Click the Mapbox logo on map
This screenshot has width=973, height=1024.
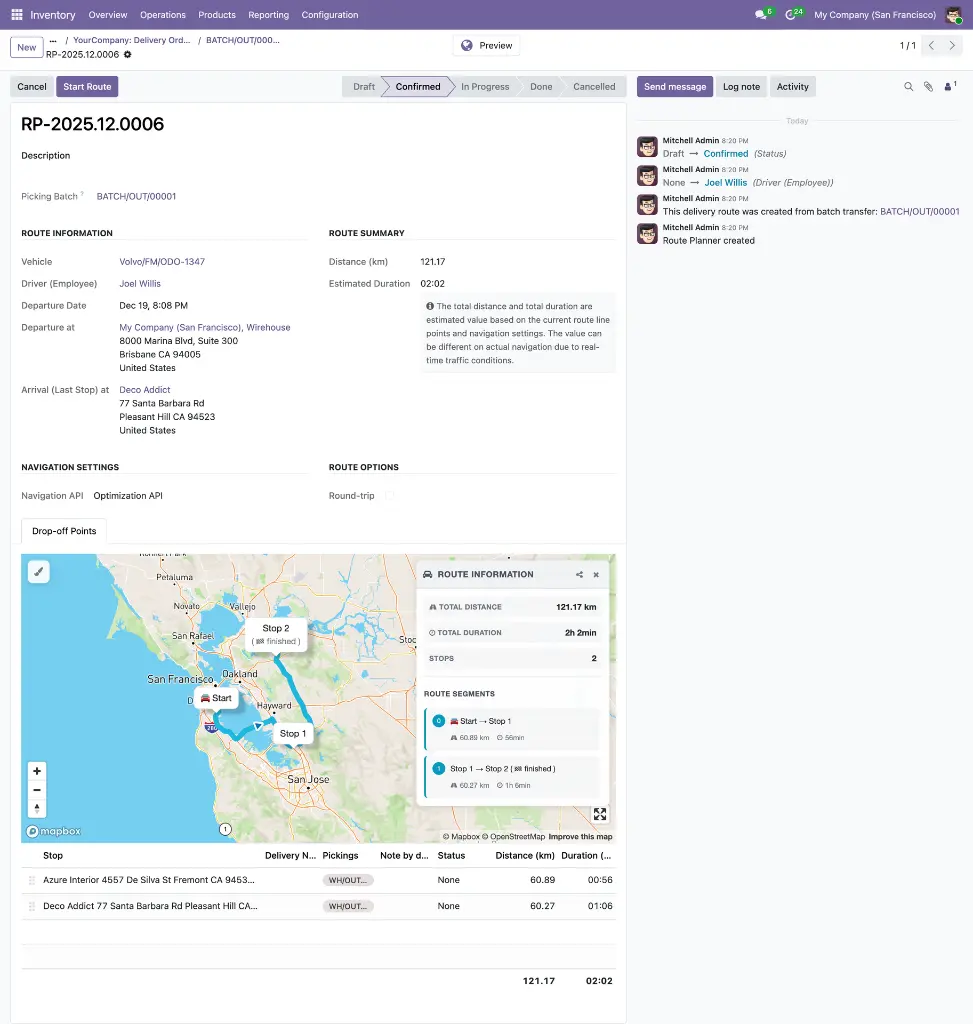pyautogui.click(x=54, y=831)
